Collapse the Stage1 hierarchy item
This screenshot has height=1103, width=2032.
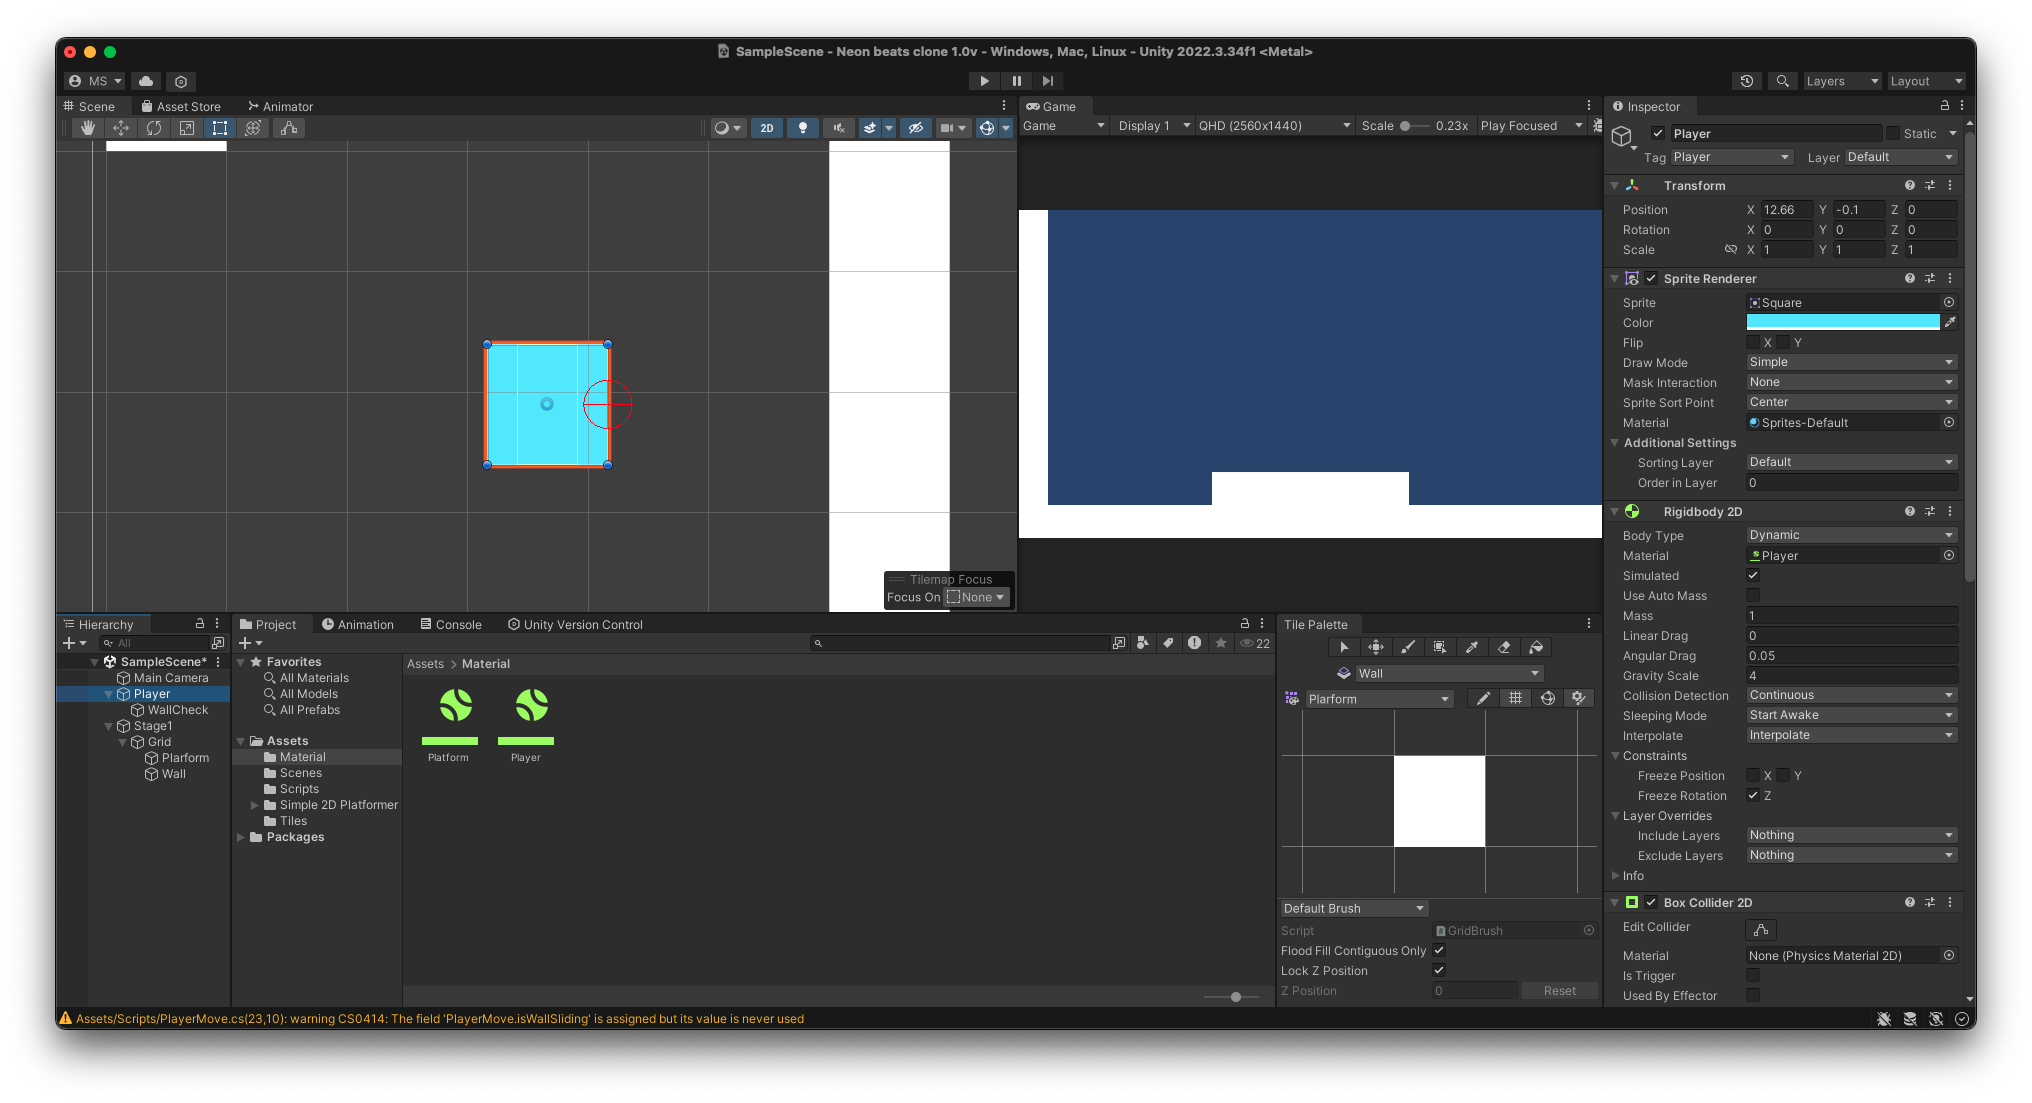click(108, 726)
